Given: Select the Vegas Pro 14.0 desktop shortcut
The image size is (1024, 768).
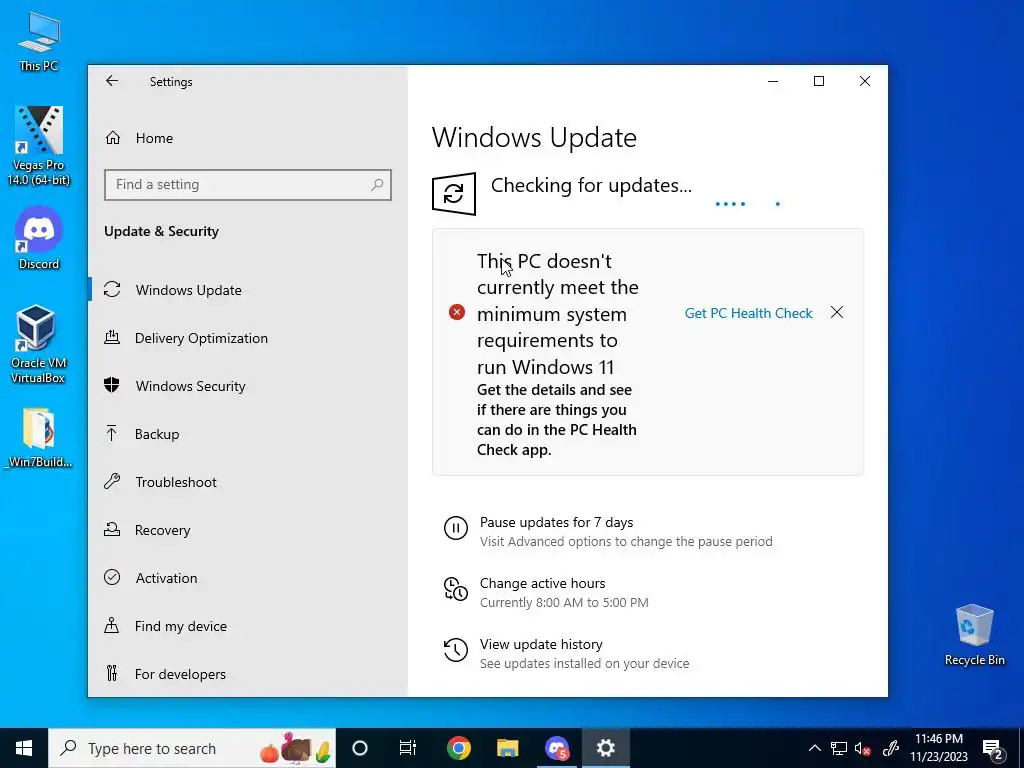Looking at the screenshot, I should coord(39,146).
